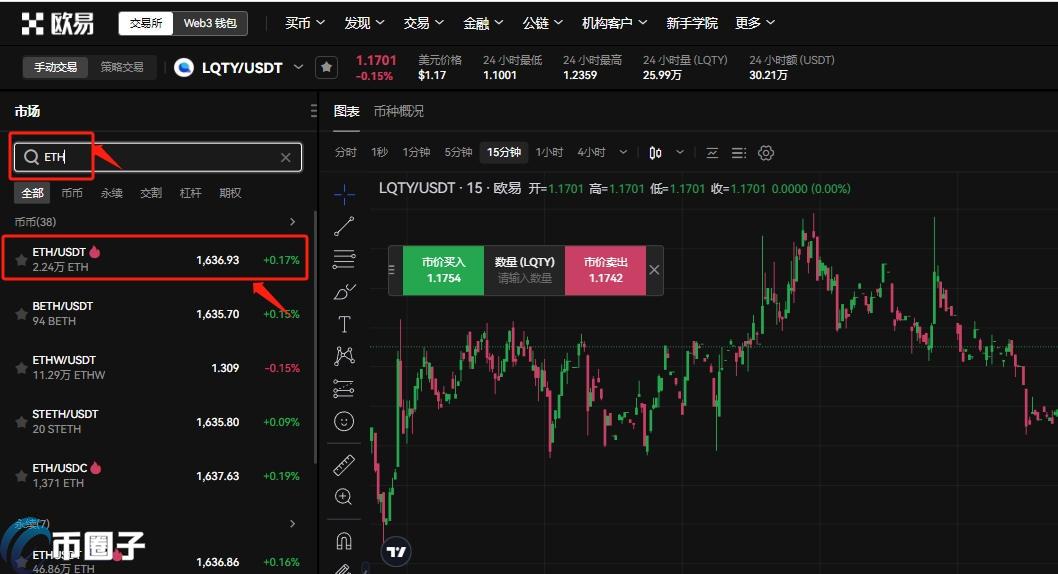Open the emoji icon tool
Image resolution: width=1058 pixels, height=574 pixels.
point(344,422)
